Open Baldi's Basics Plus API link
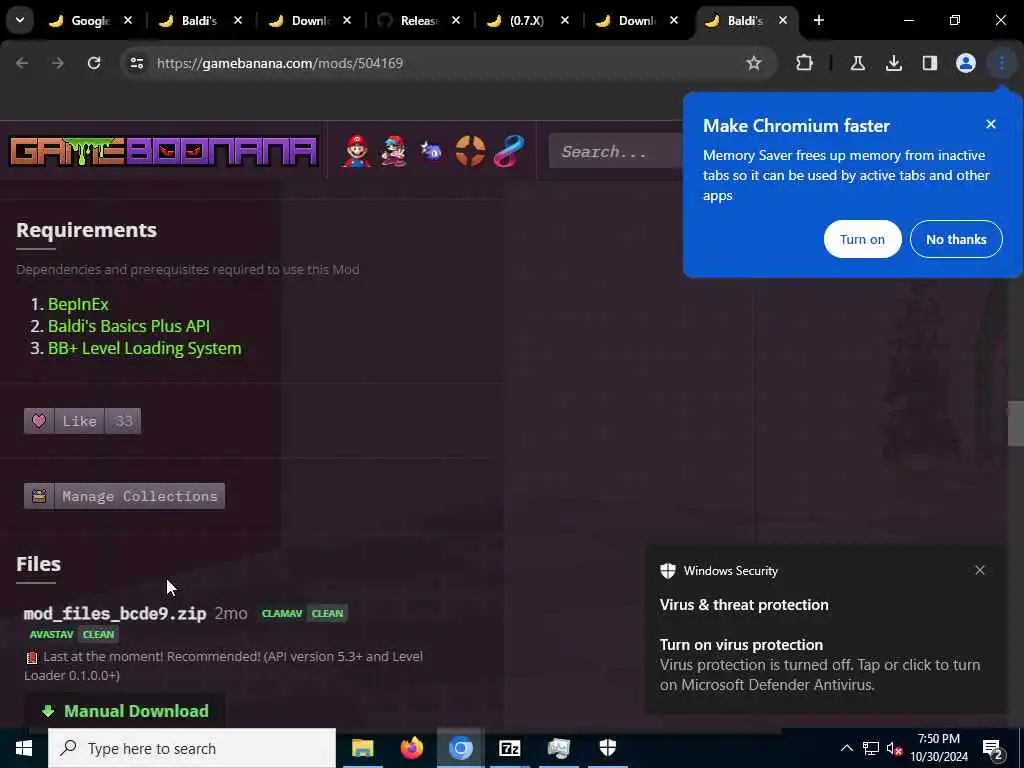 point(129,326)
